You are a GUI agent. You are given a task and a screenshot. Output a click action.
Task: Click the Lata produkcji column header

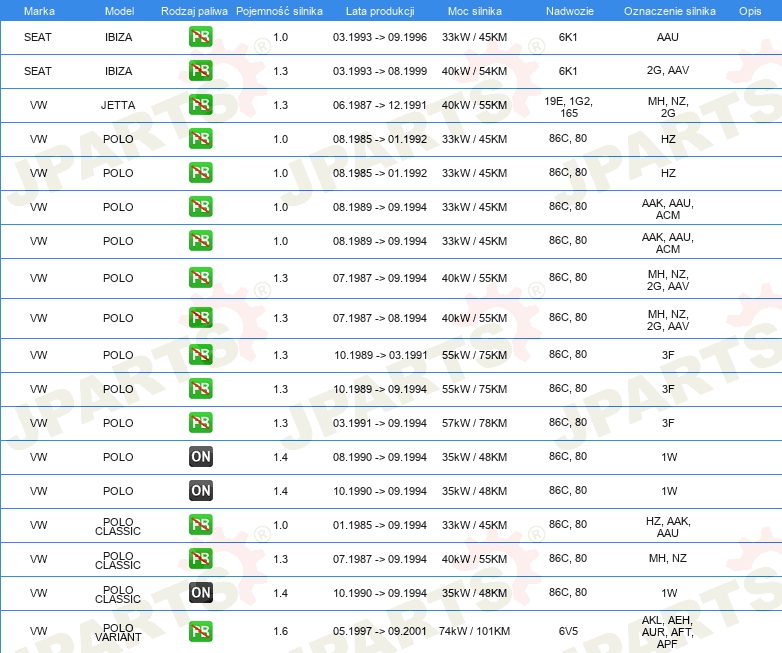(x=380, y=11)
